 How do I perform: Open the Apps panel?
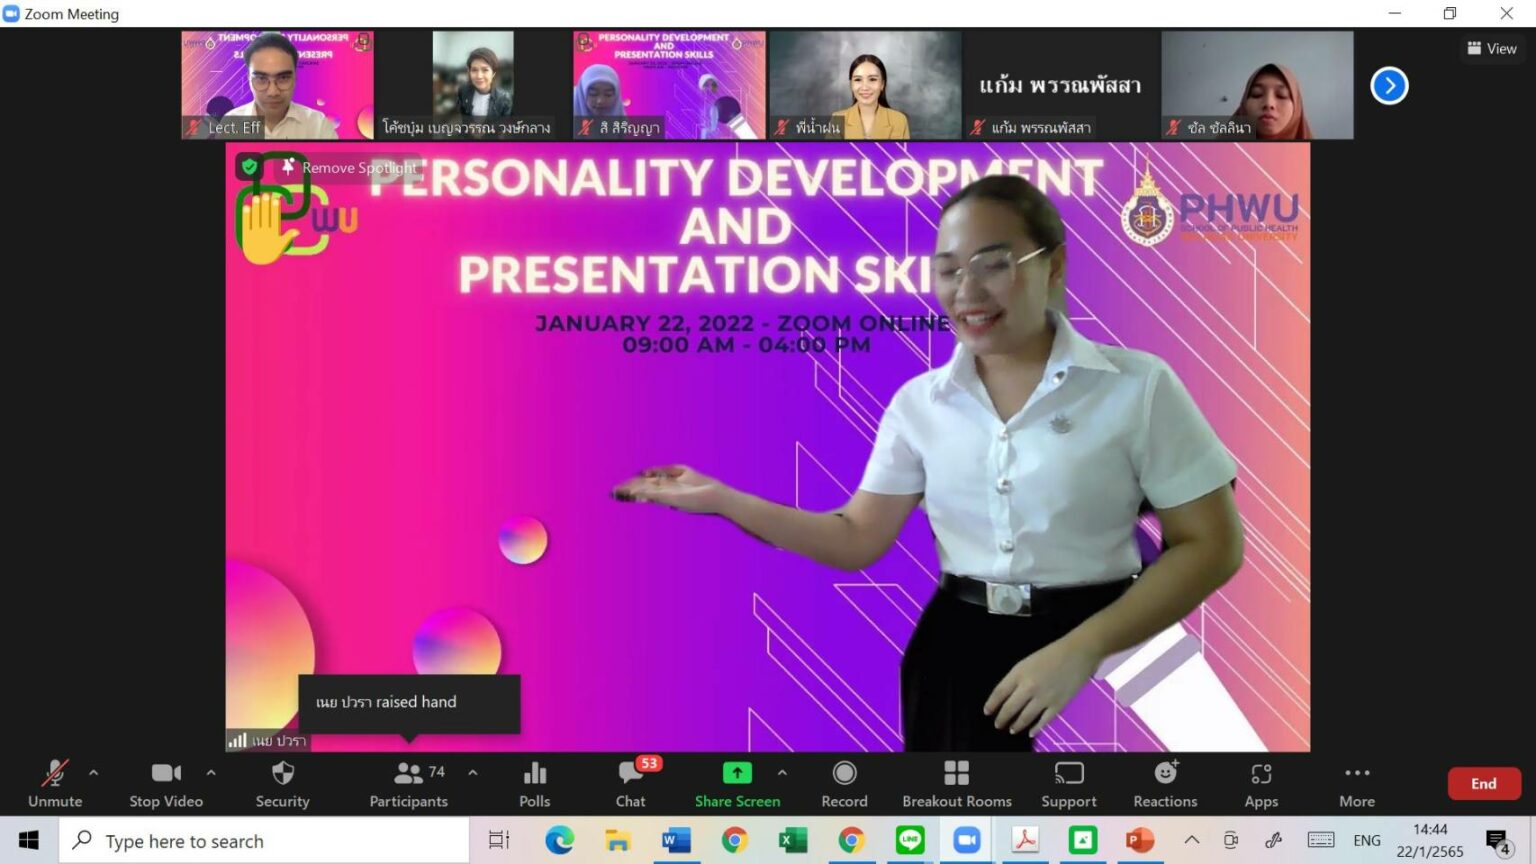click(x=1261, y=784)
